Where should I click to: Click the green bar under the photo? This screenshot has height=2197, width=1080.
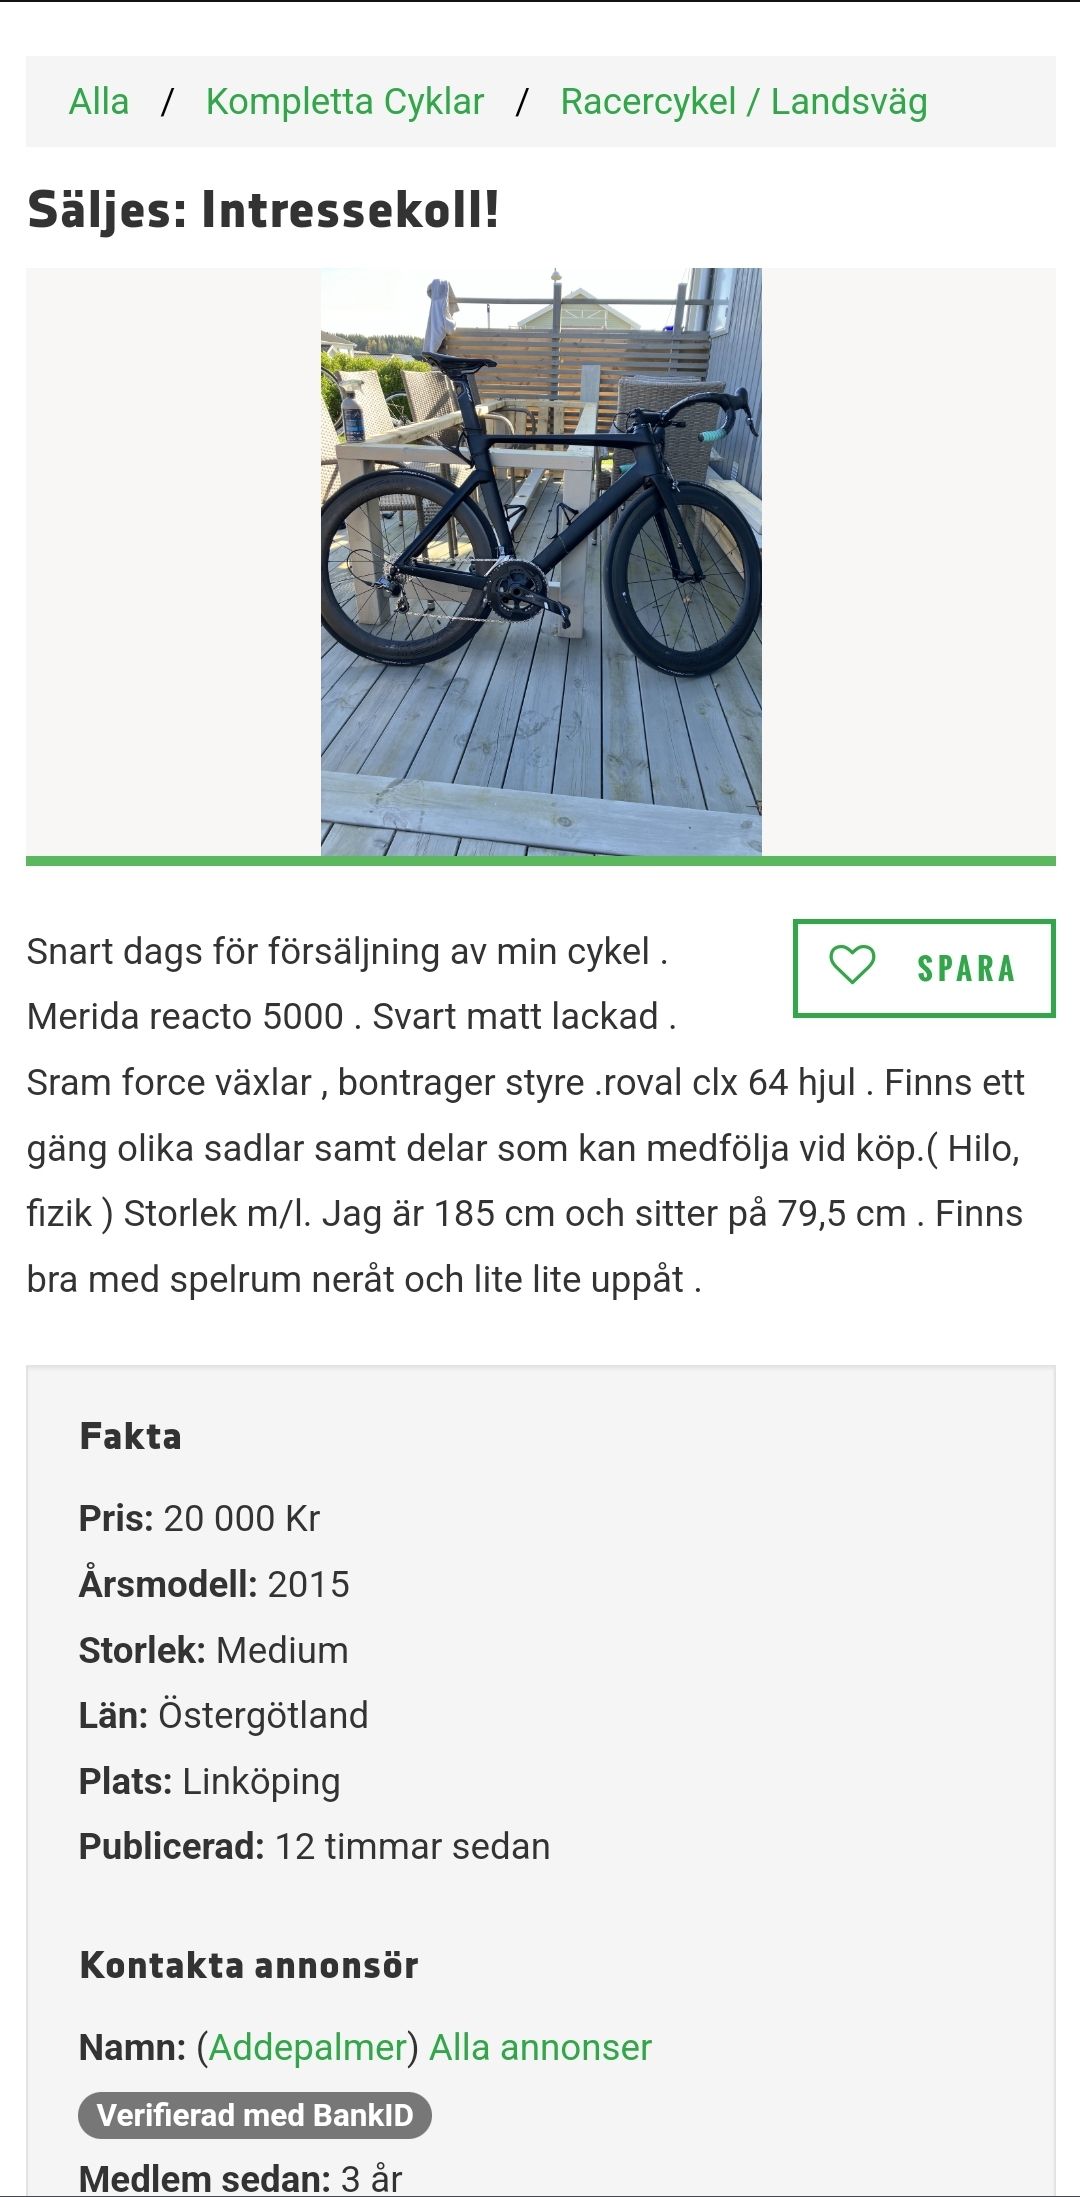point(541,860)
